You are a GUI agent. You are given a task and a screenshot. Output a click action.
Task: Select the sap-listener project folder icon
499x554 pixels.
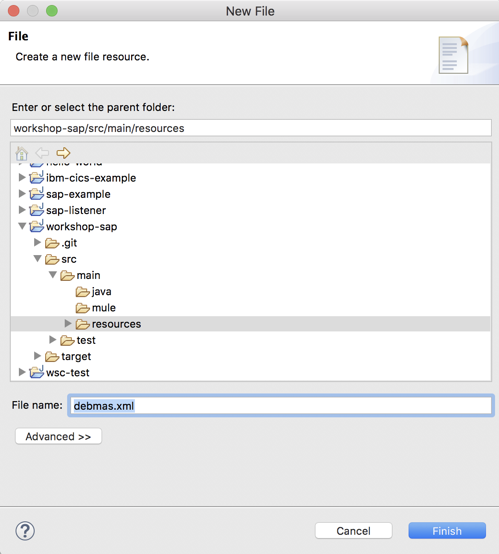coord(36,210)
